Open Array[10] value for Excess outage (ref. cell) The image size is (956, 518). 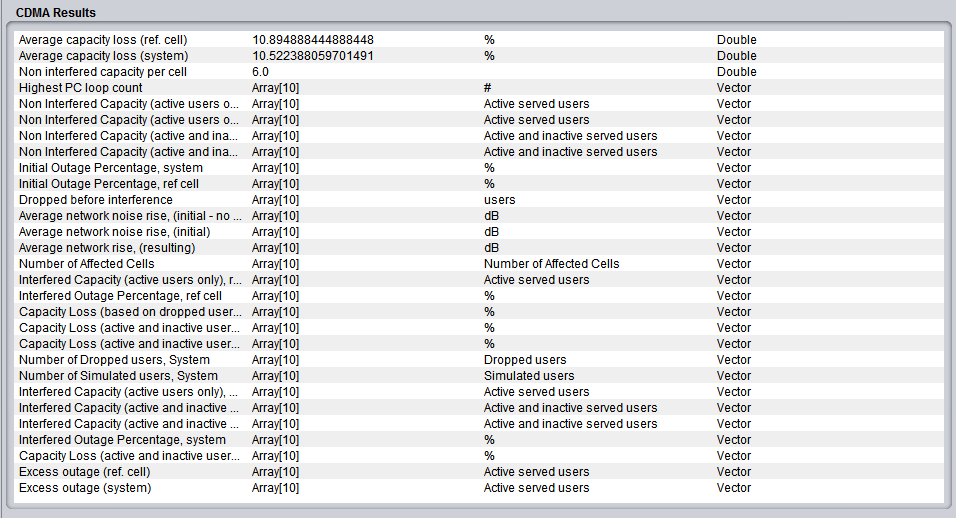coord(276,472)
